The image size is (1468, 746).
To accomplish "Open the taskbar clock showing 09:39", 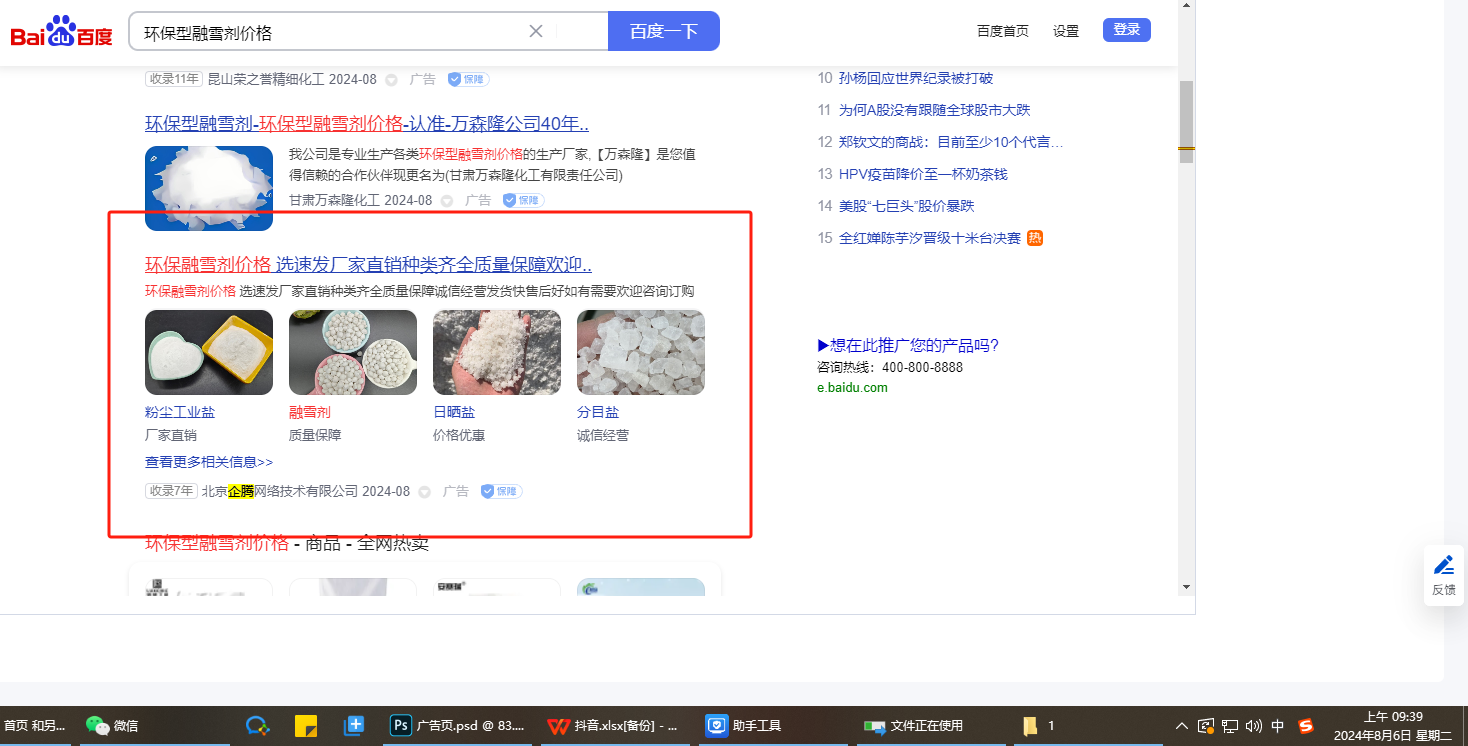I will tap(1393, 726).
